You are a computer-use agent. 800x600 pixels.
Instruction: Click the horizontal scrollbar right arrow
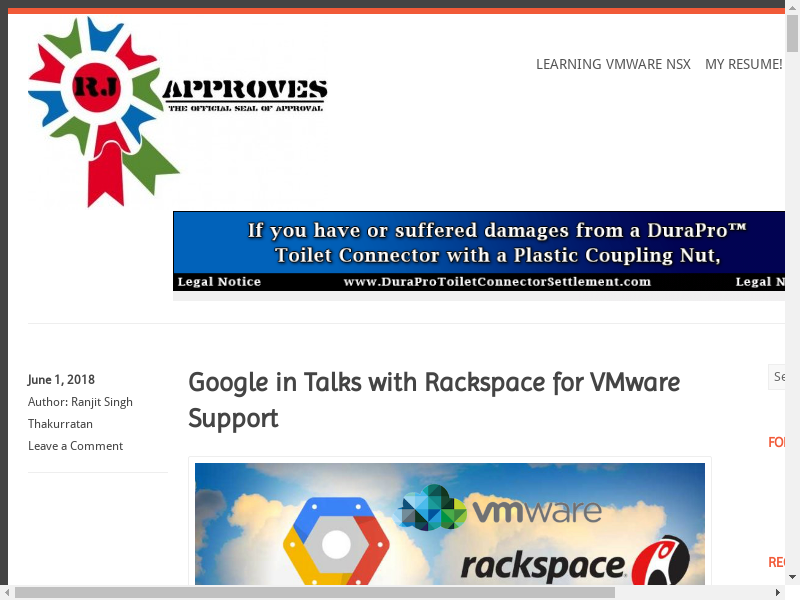778,592
